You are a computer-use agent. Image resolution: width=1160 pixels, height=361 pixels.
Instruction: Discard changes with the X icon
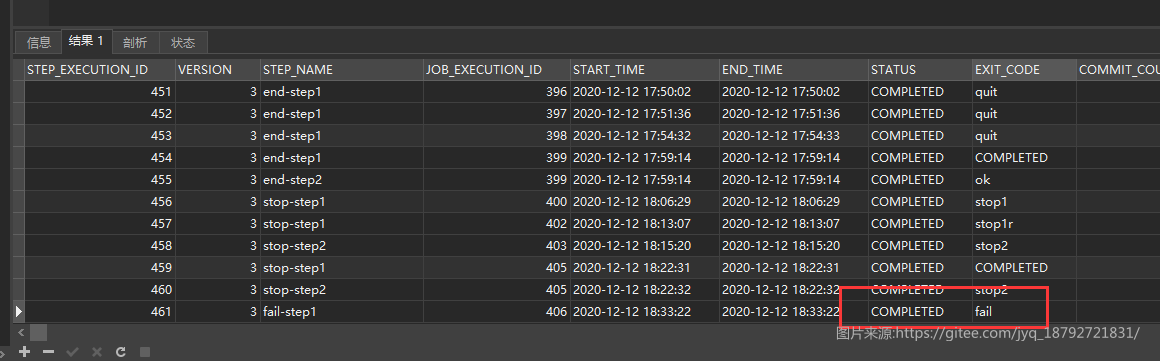96,351
